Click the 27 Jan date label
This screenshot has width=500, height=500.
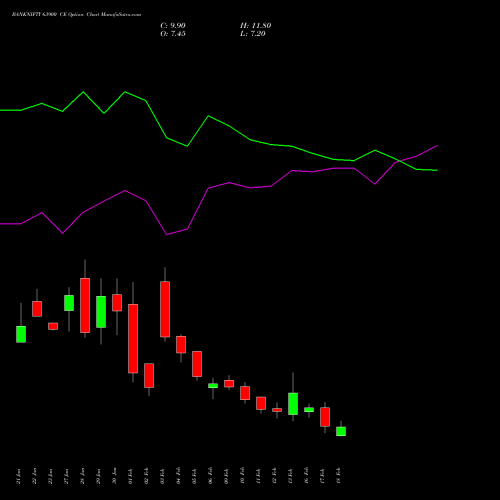[x=67, y=476]
